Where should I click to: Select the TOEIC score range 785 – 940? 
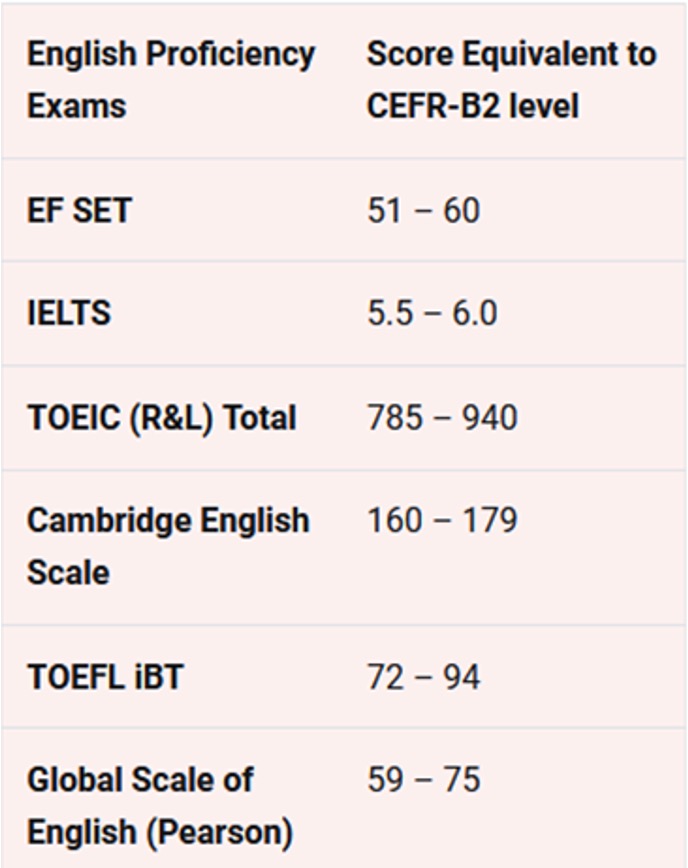[x=442, y=417]
